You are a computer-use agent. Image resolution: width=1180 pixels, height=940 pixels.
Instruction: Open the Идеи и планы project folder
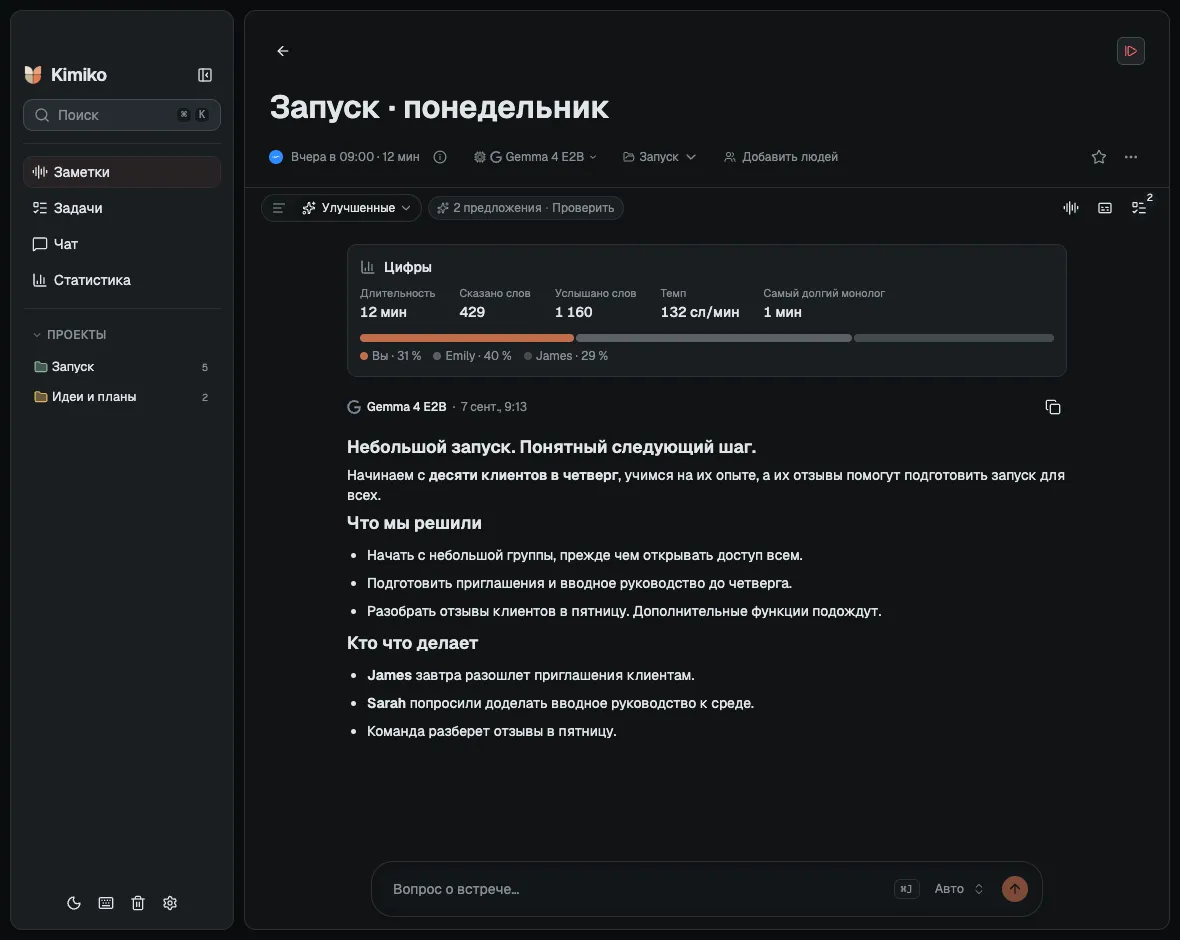tap(122, 397)
